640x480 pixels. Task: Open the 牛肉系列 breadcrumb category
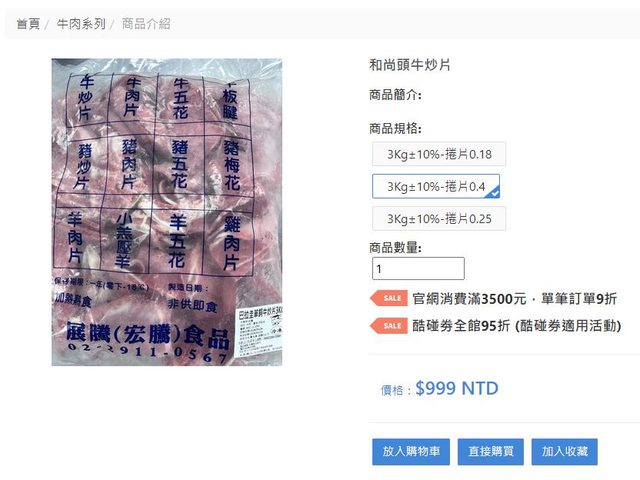point(81,24)
